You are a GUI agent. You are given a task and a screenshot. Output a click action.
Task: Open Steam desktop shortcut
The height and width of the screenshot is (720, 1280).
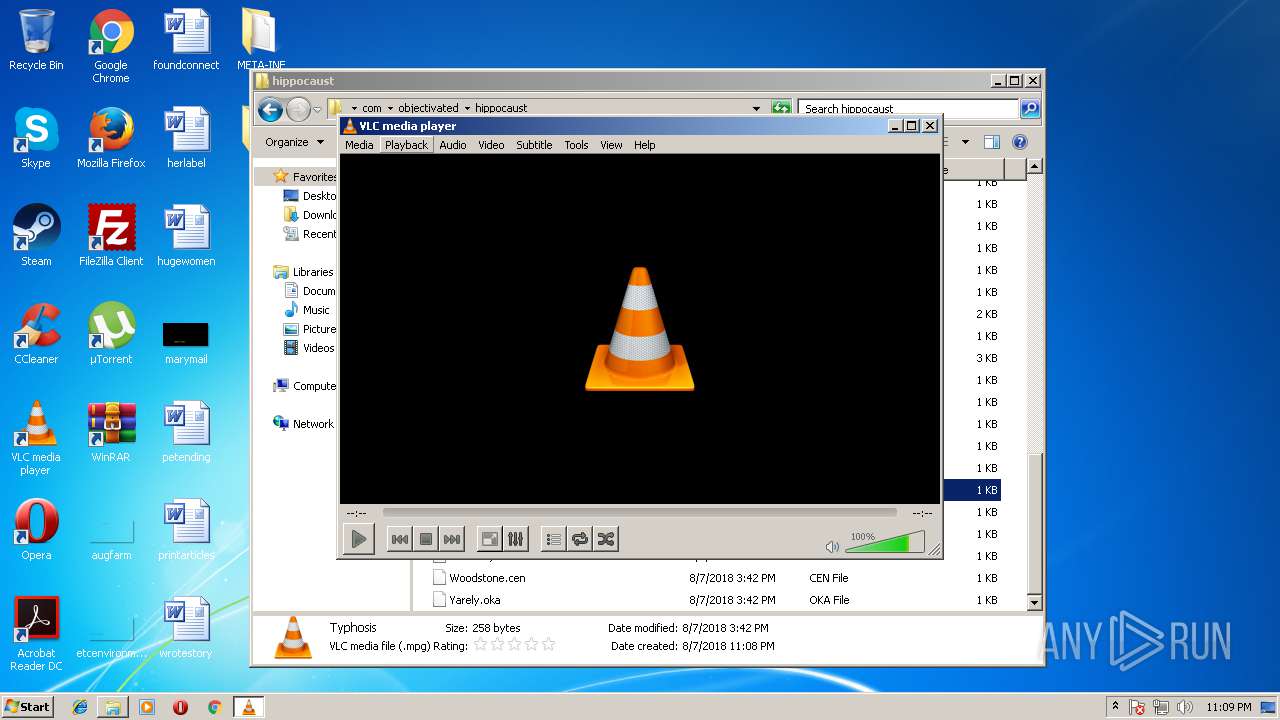click(x=36, y=236)
